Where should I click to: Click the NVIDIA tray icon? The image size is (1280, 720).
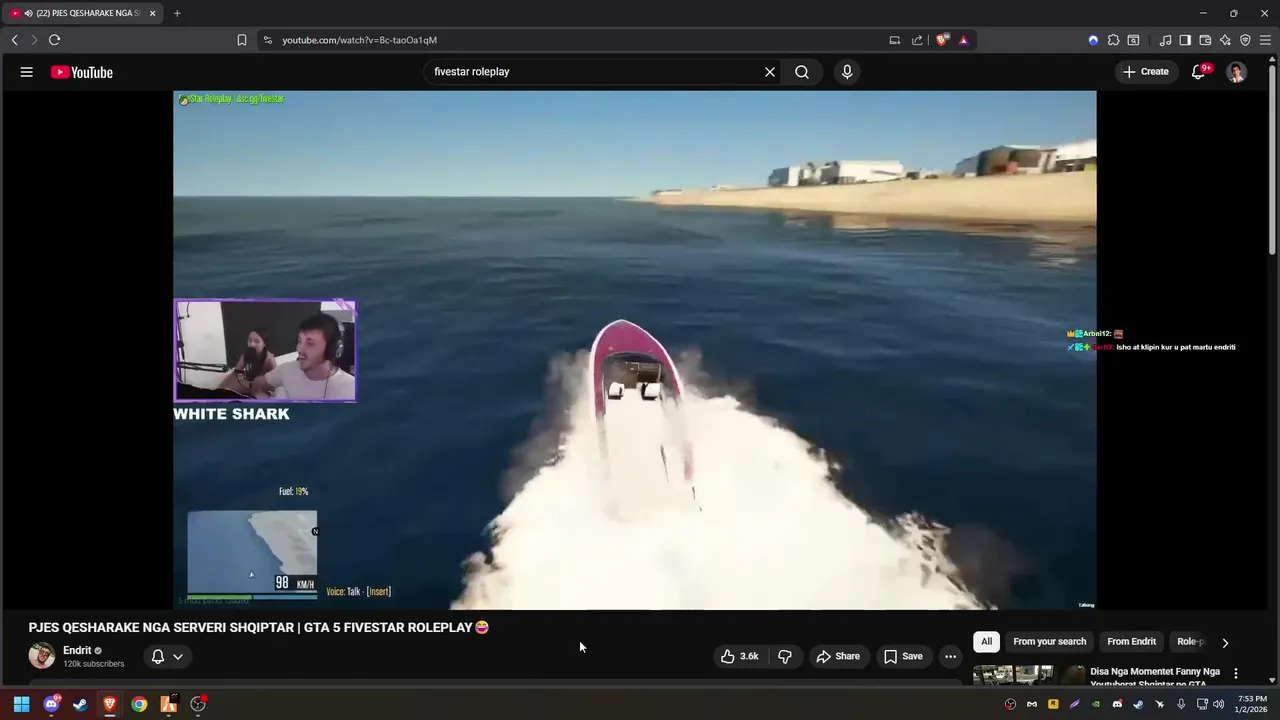1096,704
